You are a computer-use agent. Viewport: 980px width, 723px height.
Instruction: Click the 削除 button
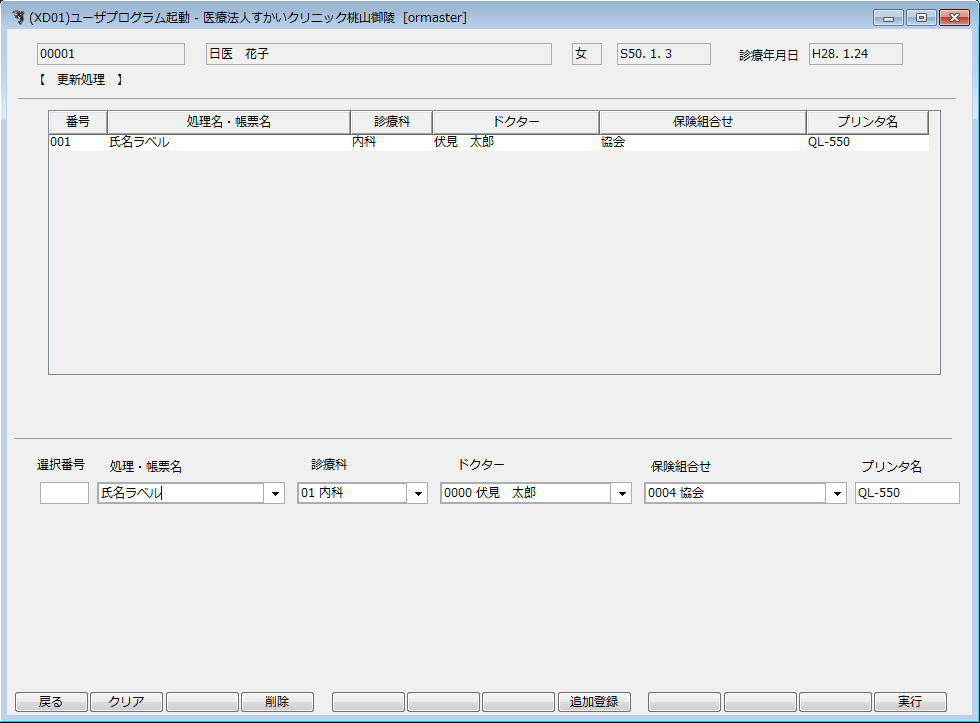(x=277, y=702)
